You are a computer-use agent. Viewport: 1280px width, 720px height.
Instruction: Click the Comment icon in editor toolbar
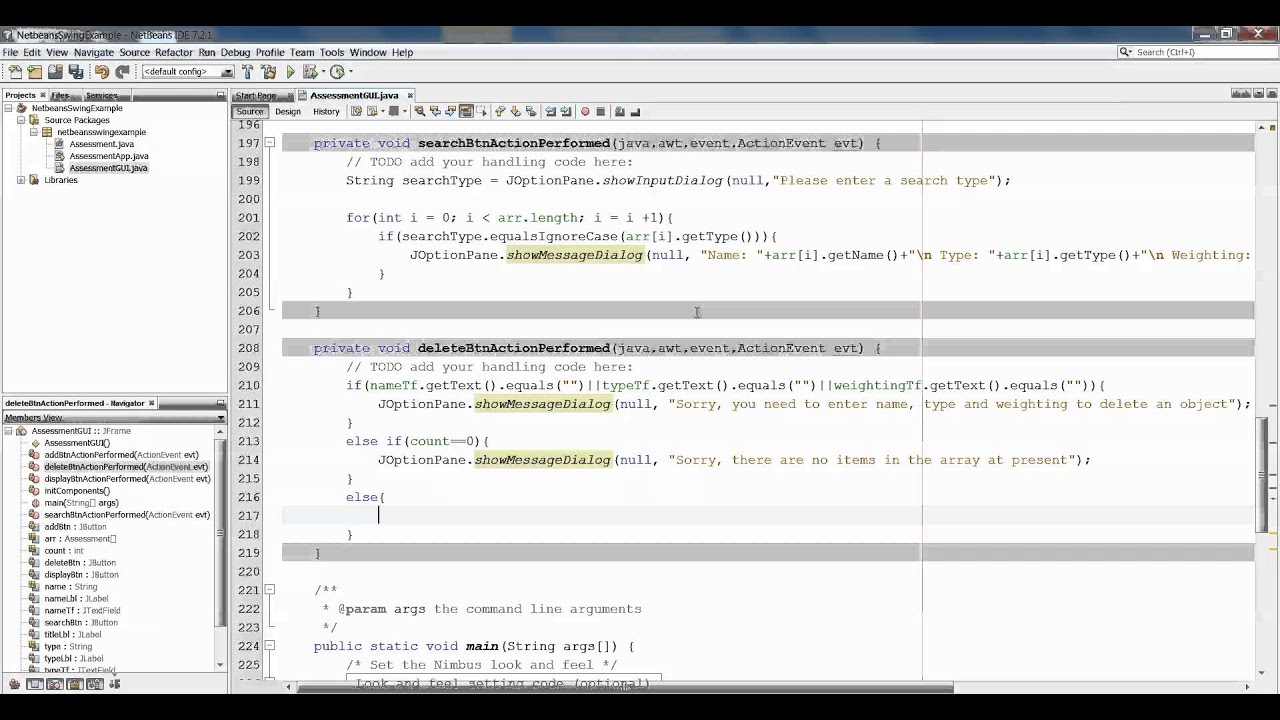point(620,111)
